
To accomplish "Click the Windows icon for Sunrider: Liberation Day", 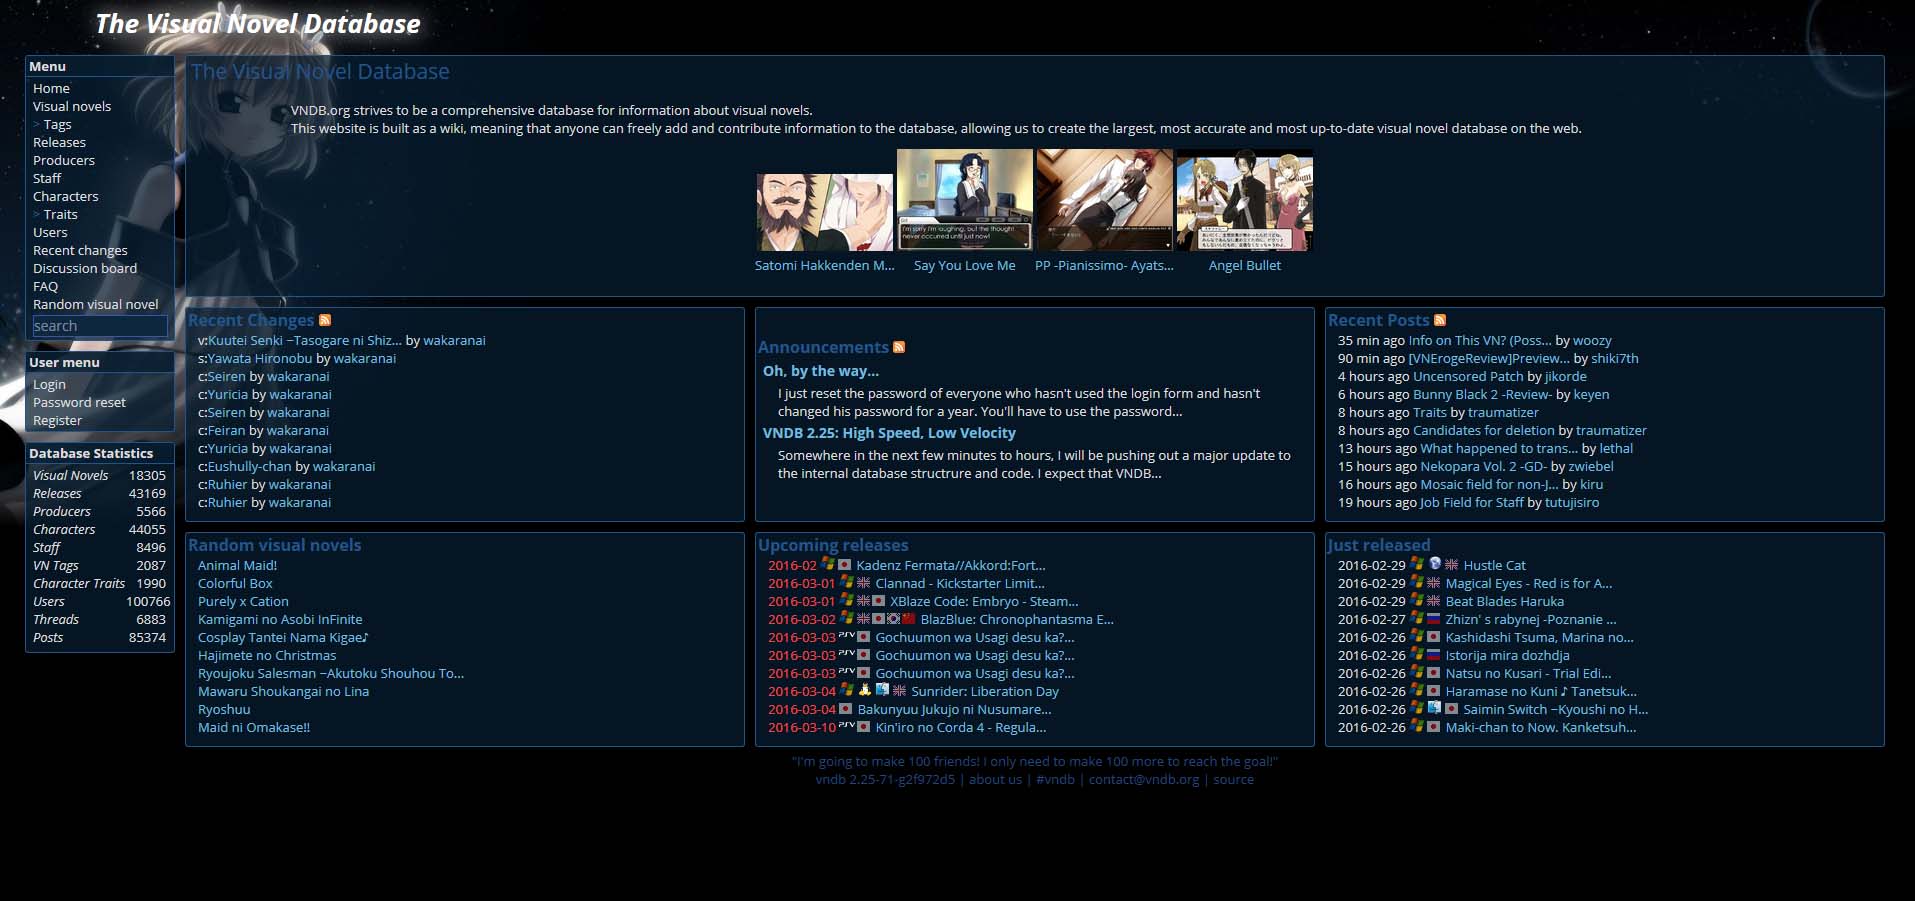I will point(845,689).
